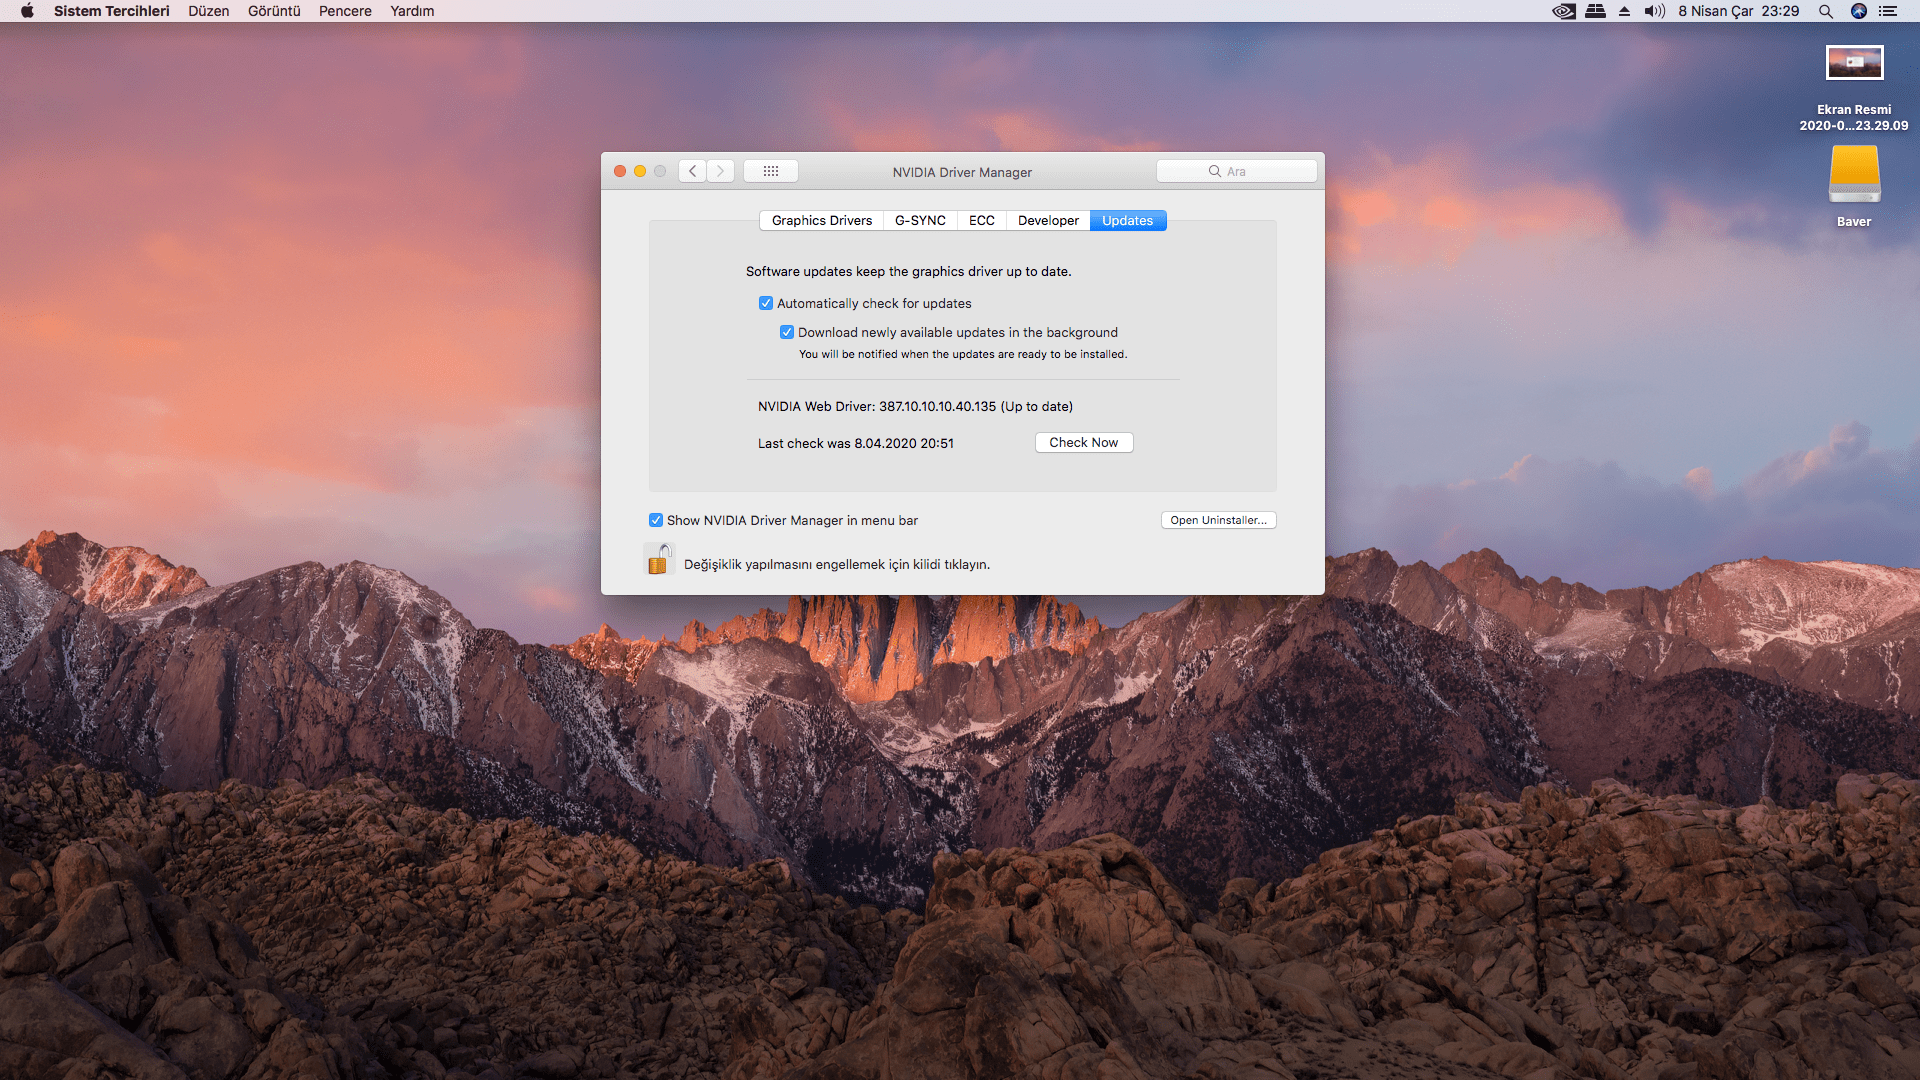This screenshot has width=1920, height=1080.
Task: Open the Baver drive desktop icon
Action: (x=1854, y=175)
